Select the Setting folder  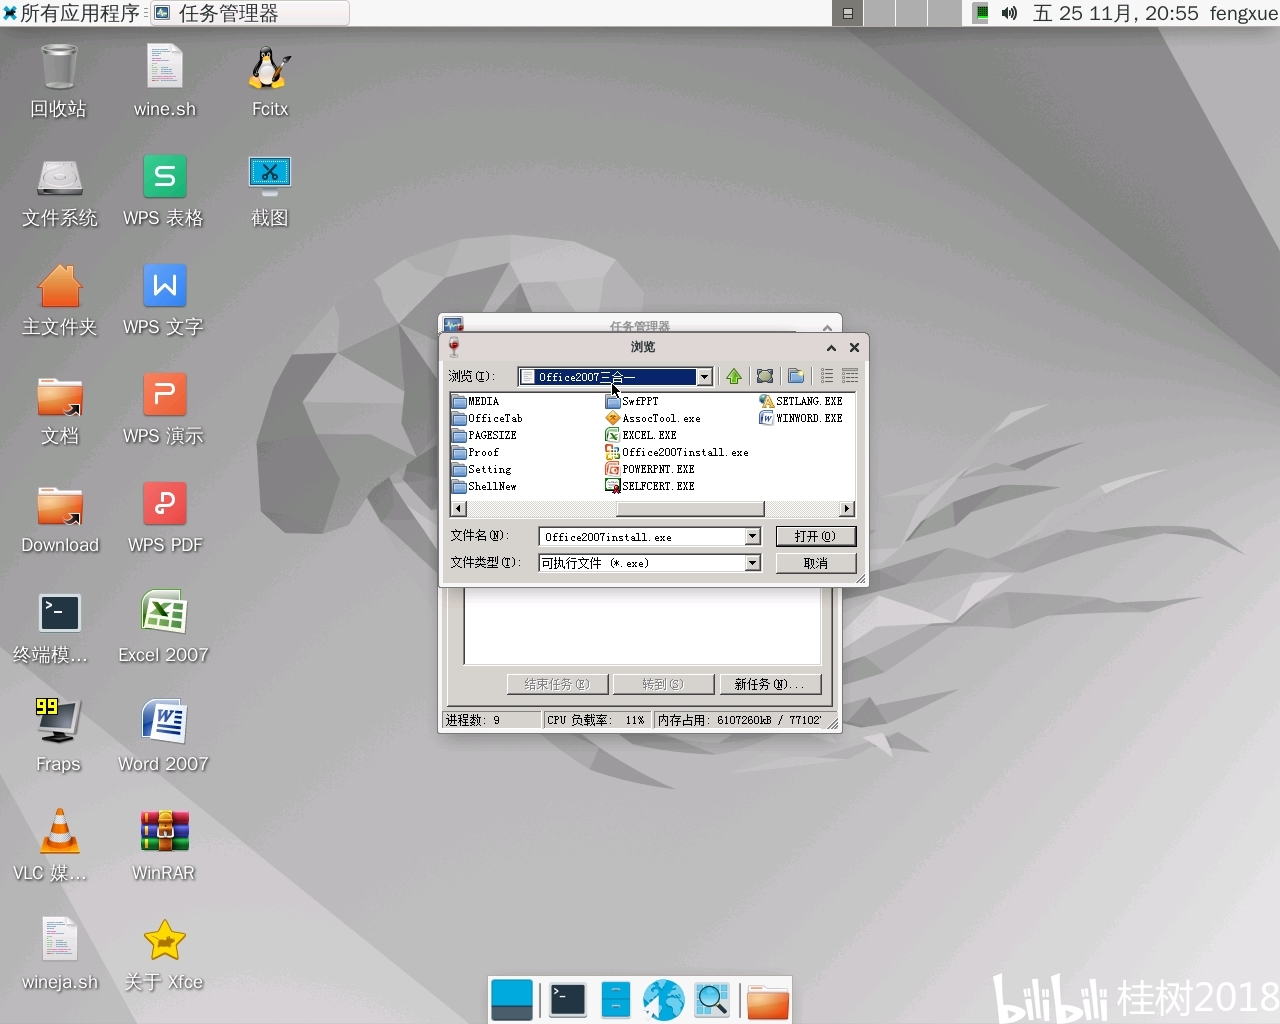(x=482, y=470)
